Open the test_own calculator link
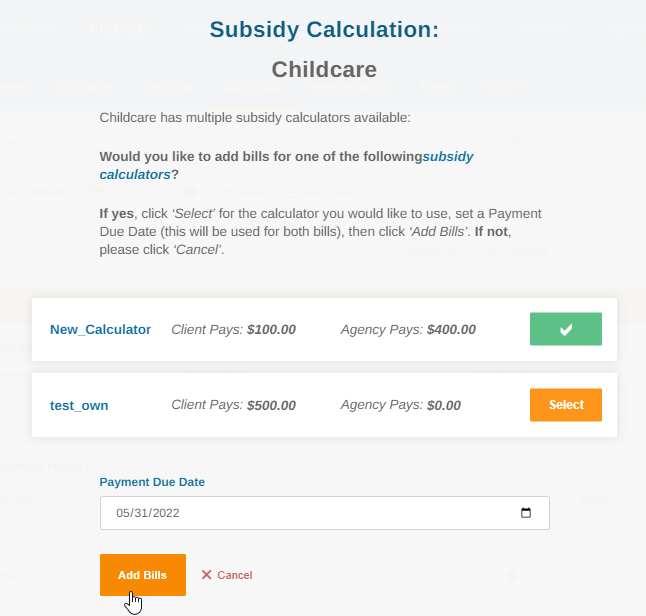Image resolution: width=646 pixels, height=616 pixels. coord(79,405)
